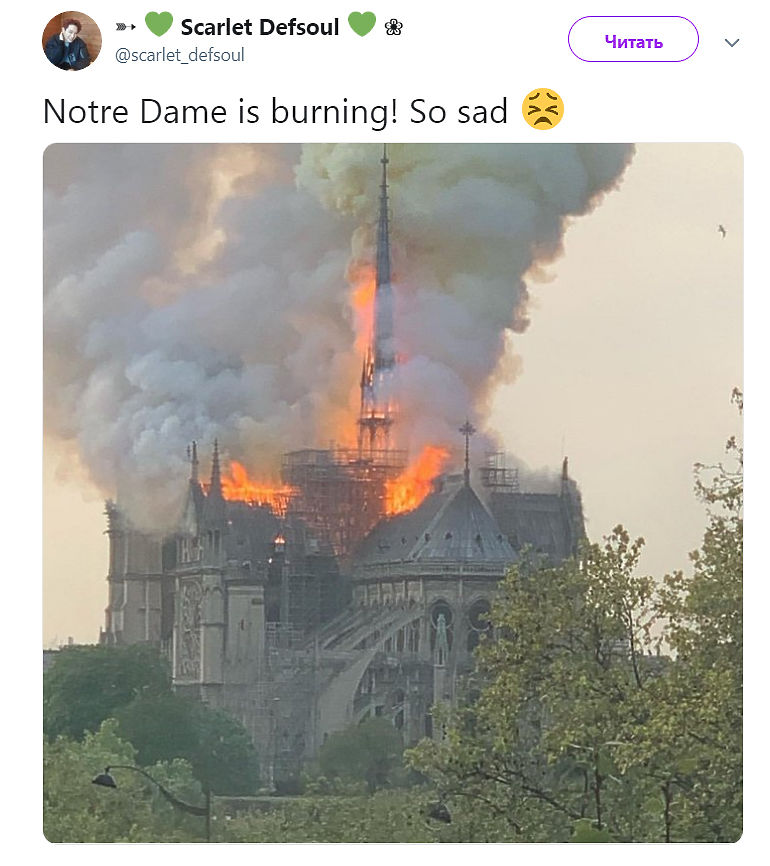Image resolution: width=770 pixels, height=866 pixels.
Task: Open the tweet options chevron menu
Action: coord(732,42)
